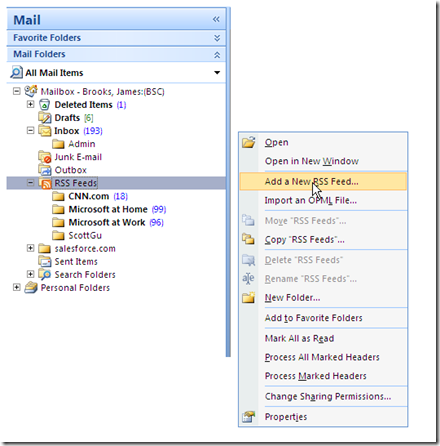
Task: Open the All Mail Items dropdown arrow
Action: pyautogui.click(x=217, y=72)
